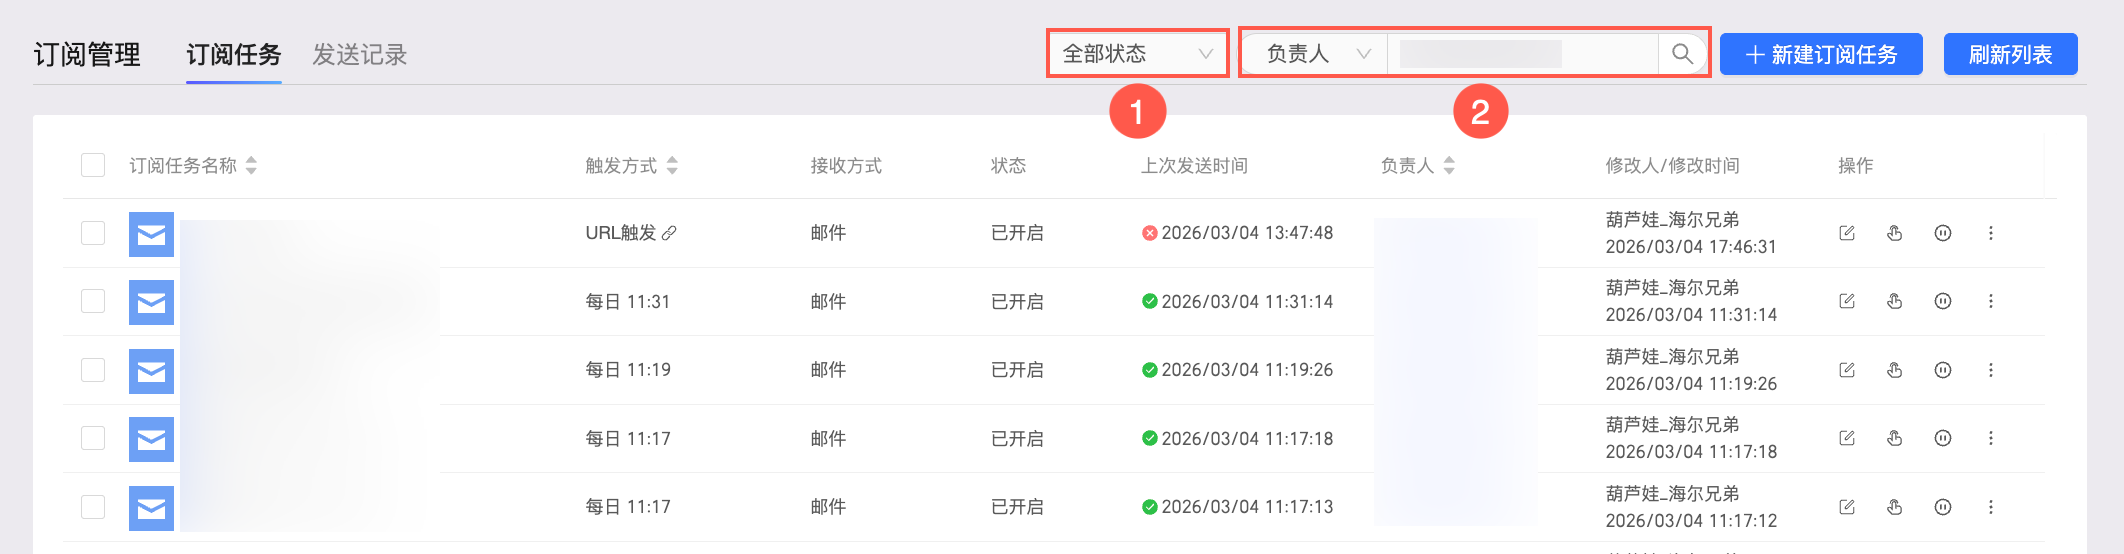
Task: Click the mail icon in the 每日 11:31 row
Action: pyautogui.click(x=151, y=302)
